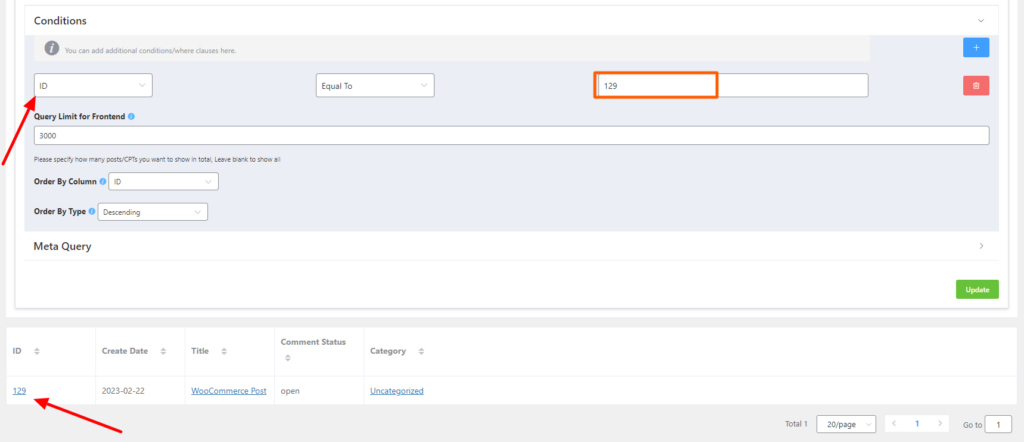Collapse the Conditions section
This screenshot has width=1024, height=442.
[981, 21]
